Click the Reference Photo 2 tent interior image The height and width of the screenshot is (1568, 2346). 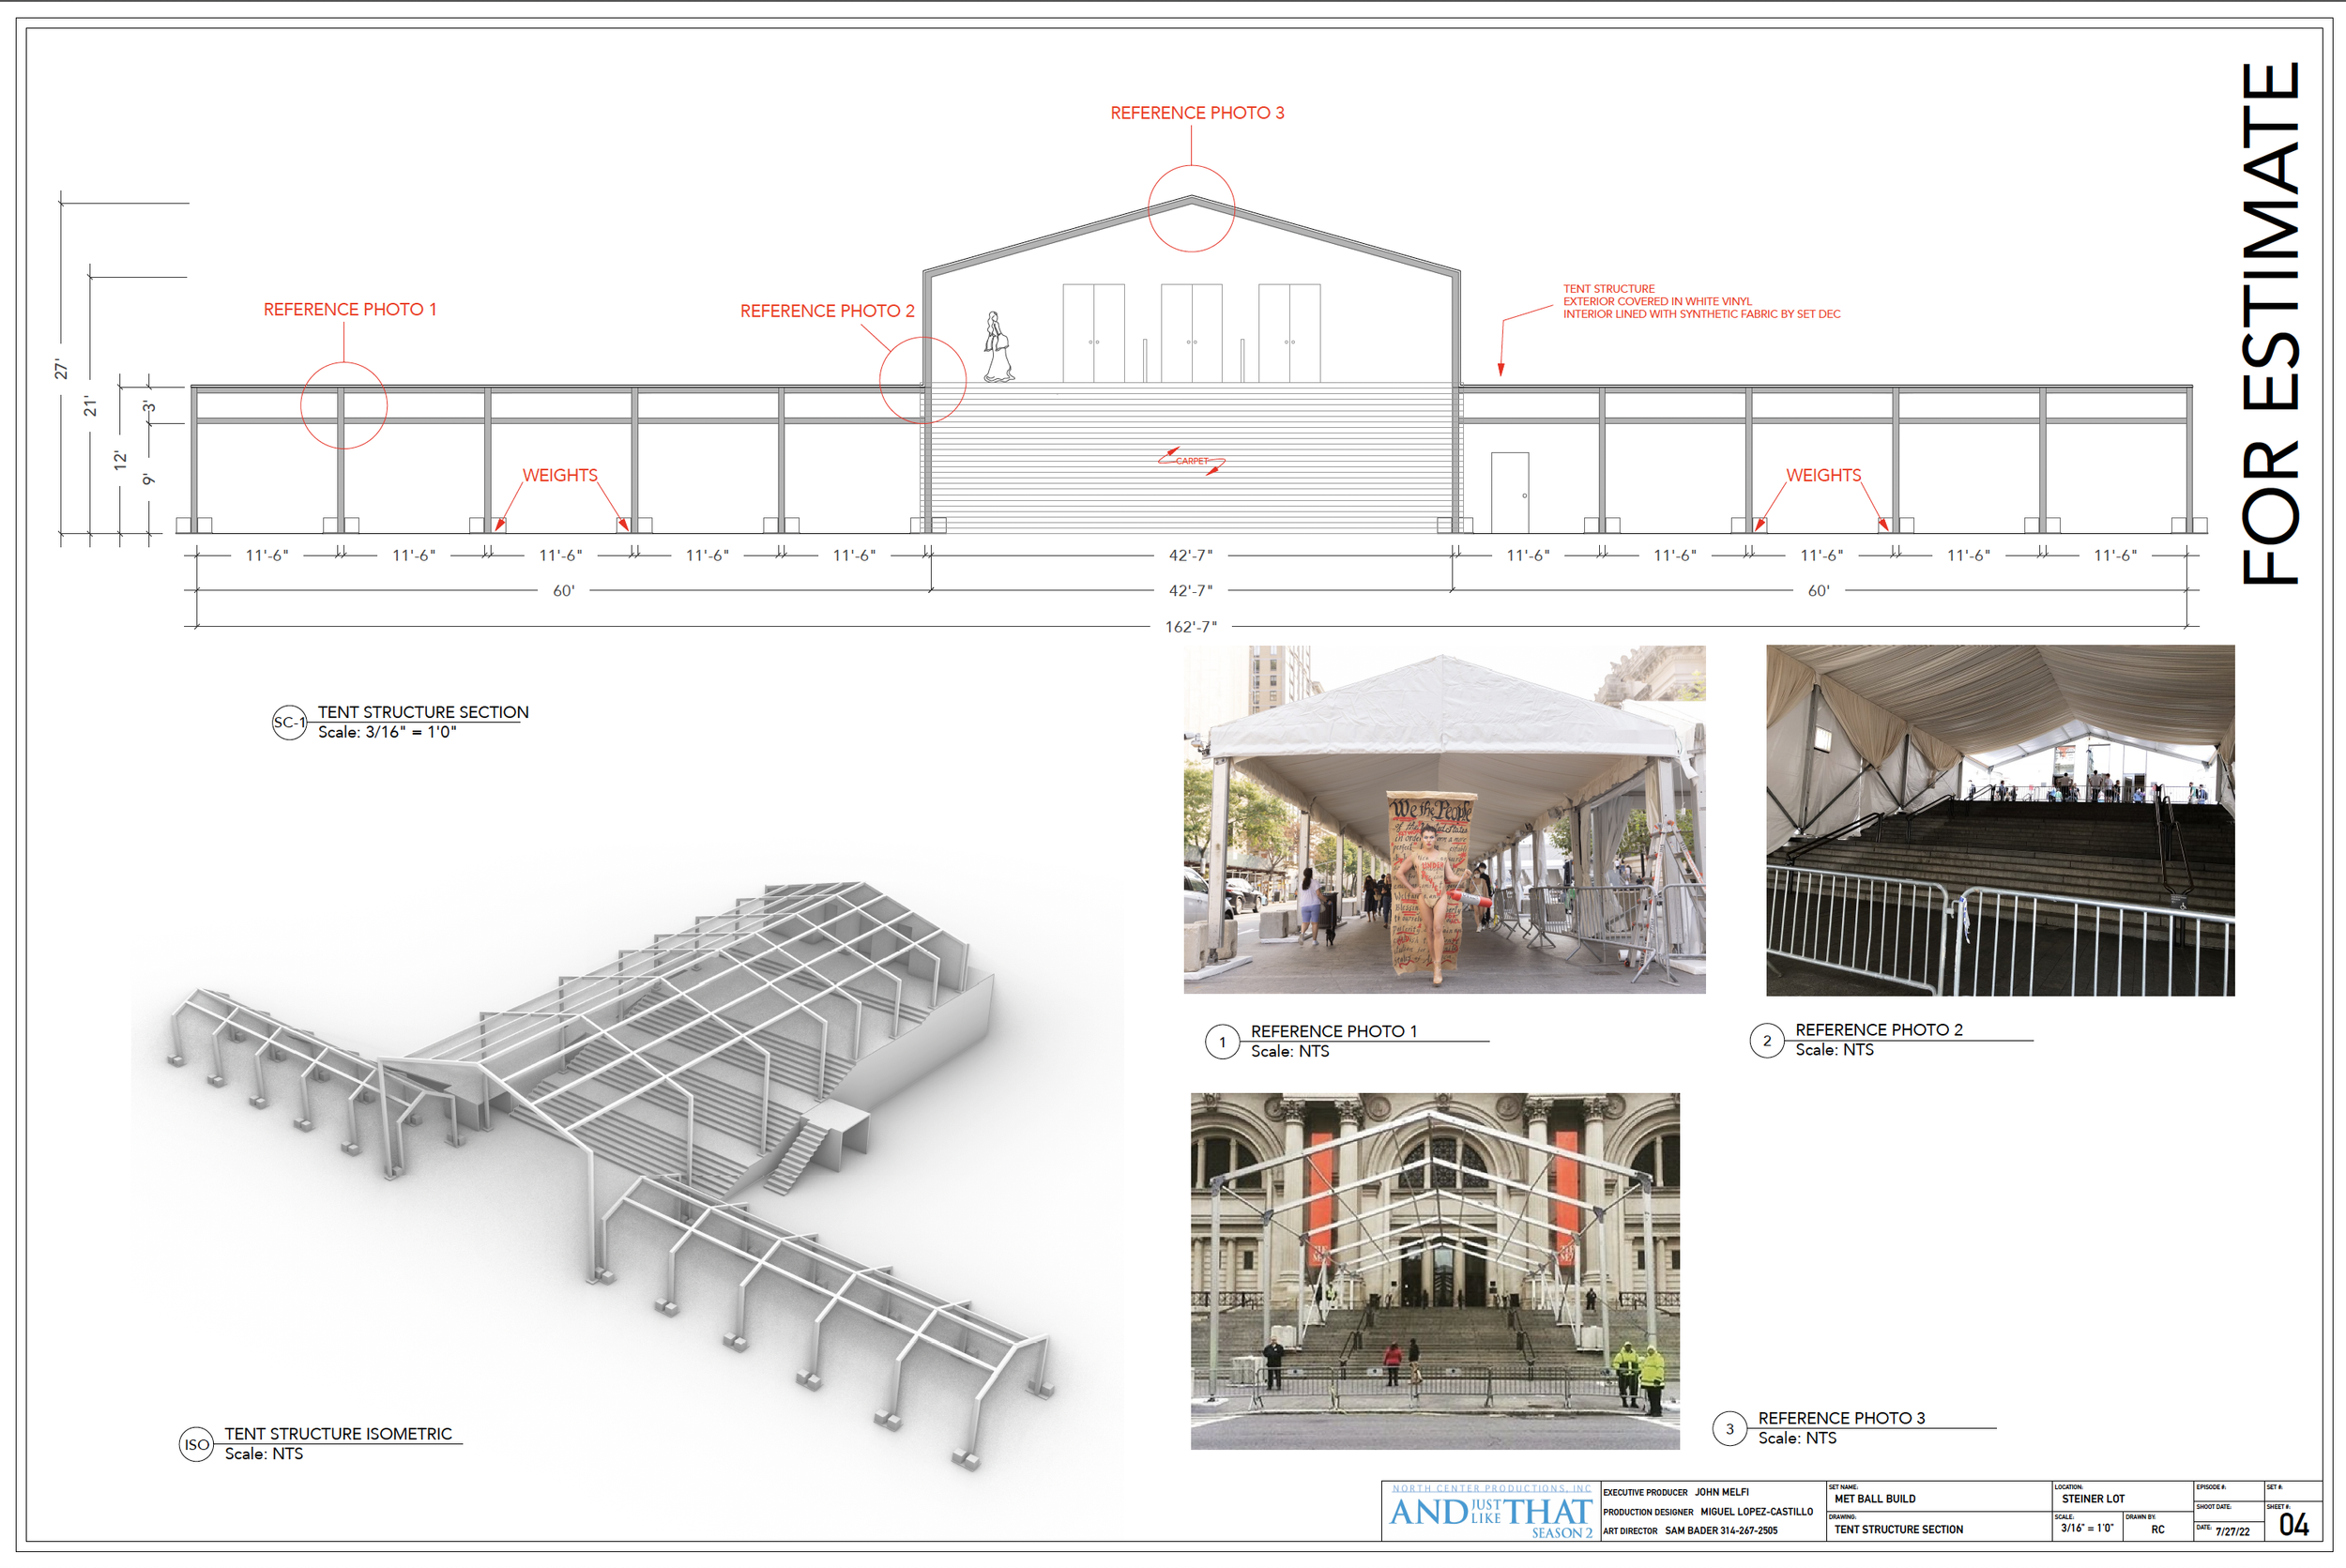(x=2000, y=820)
